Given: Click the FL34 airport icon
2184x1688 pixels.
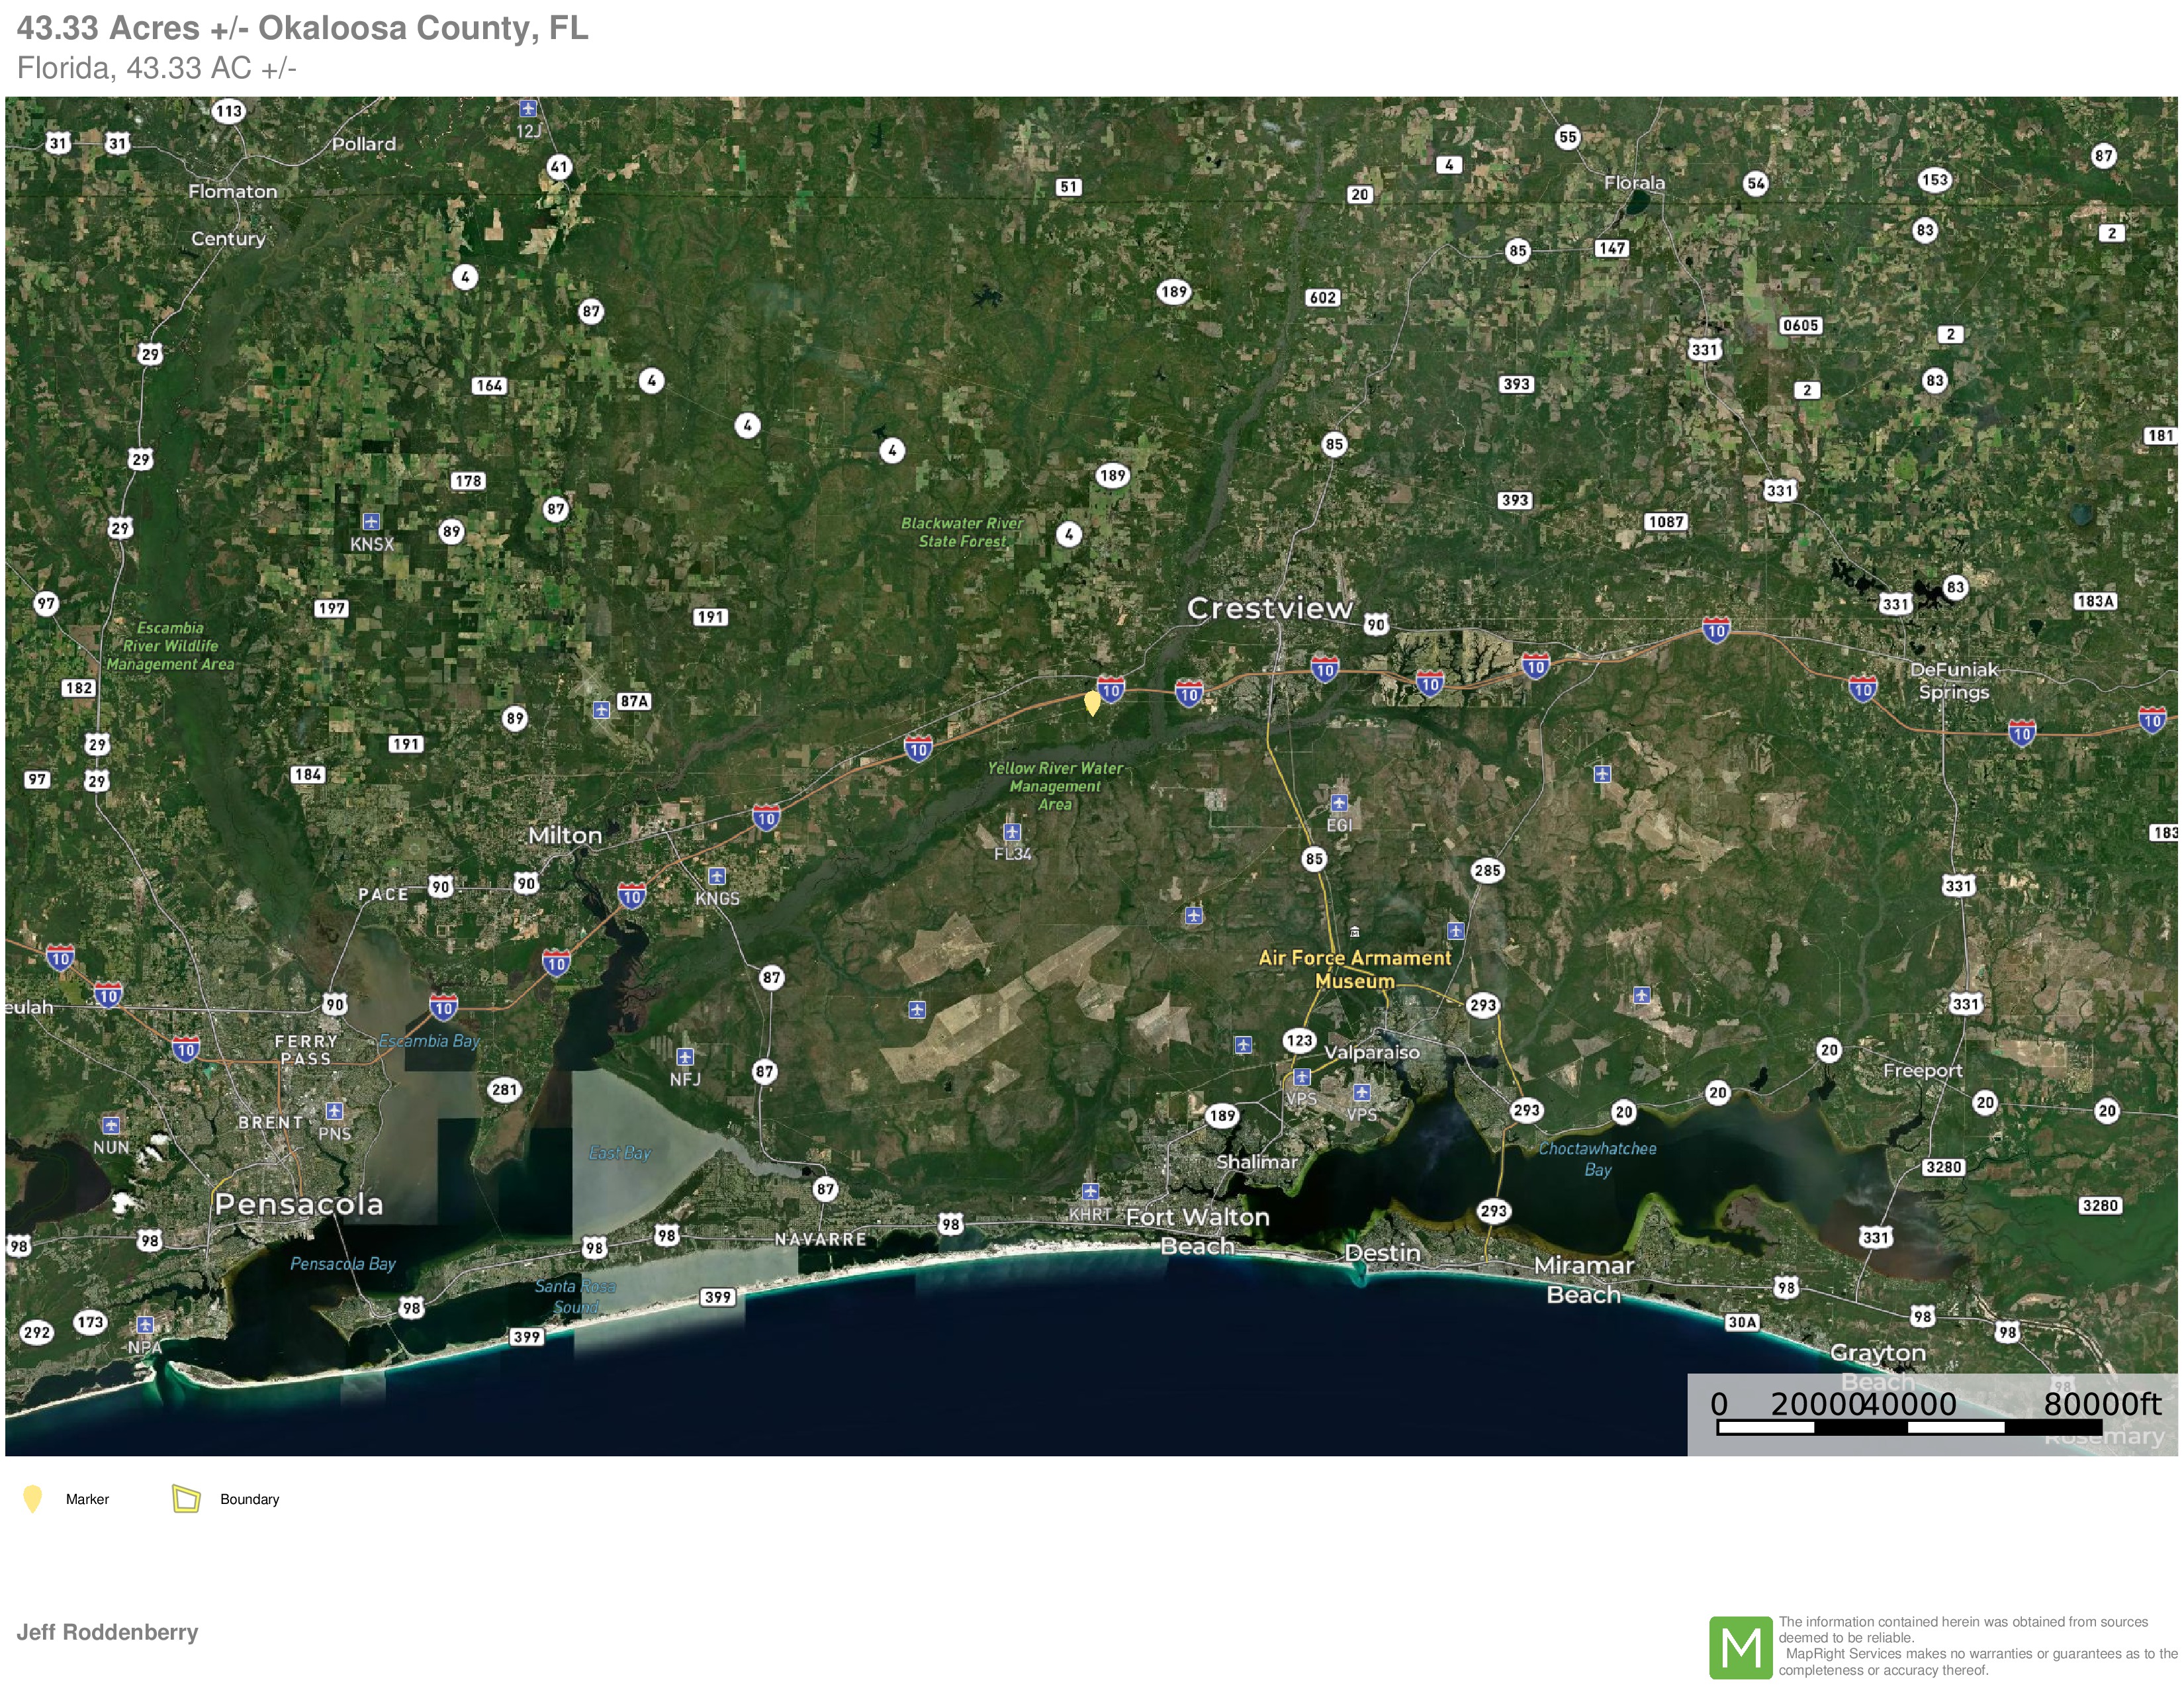Looking at the screenshot, I should (1012, 832).
